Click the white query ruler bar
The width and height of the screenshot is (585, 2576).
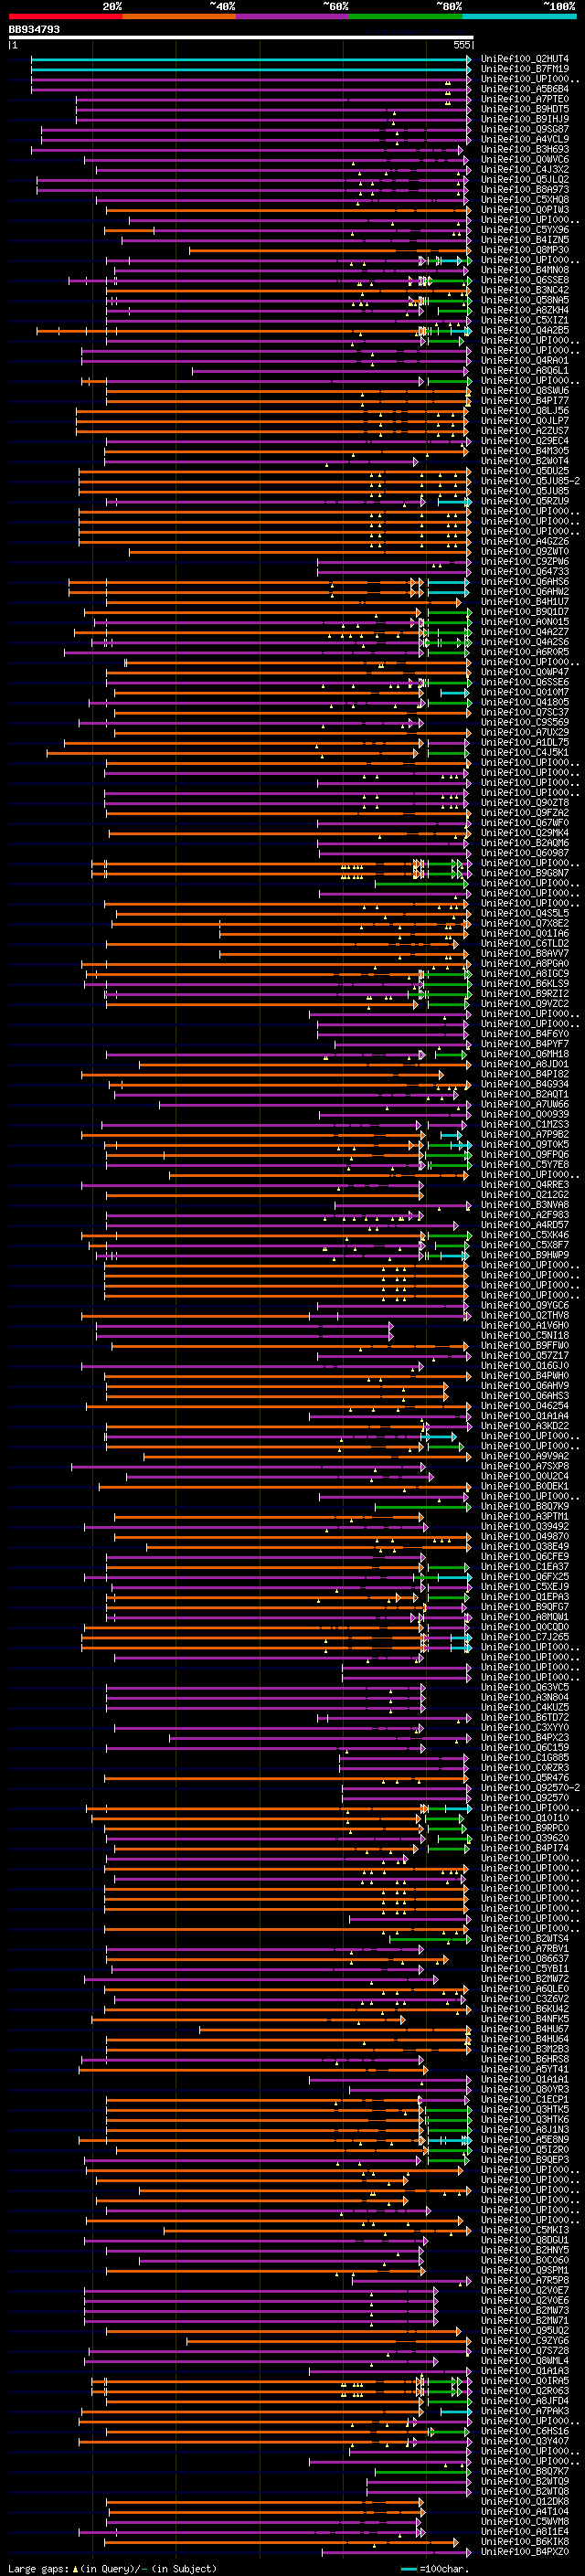point(240,37)
